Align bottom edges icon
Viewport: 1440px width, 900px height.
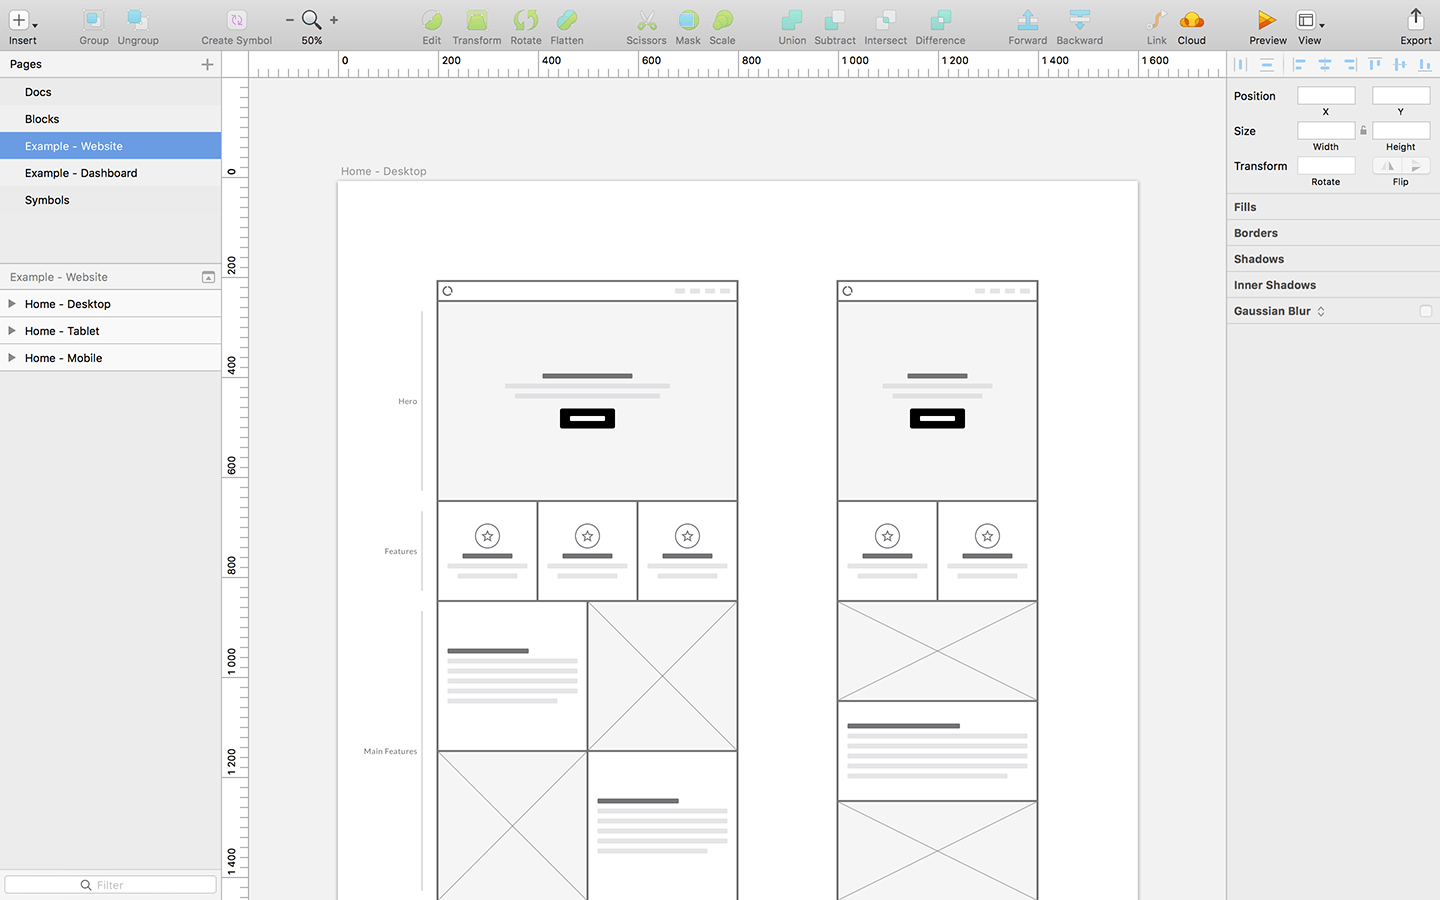[1425, 64]
